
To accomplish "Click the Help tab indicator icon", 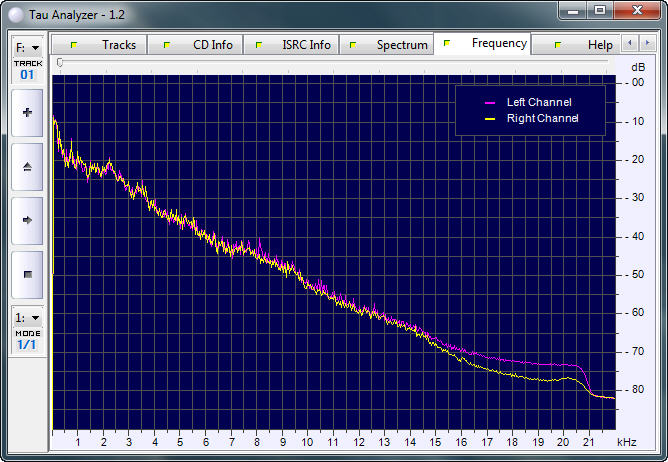I will click(x=558, y=45).
